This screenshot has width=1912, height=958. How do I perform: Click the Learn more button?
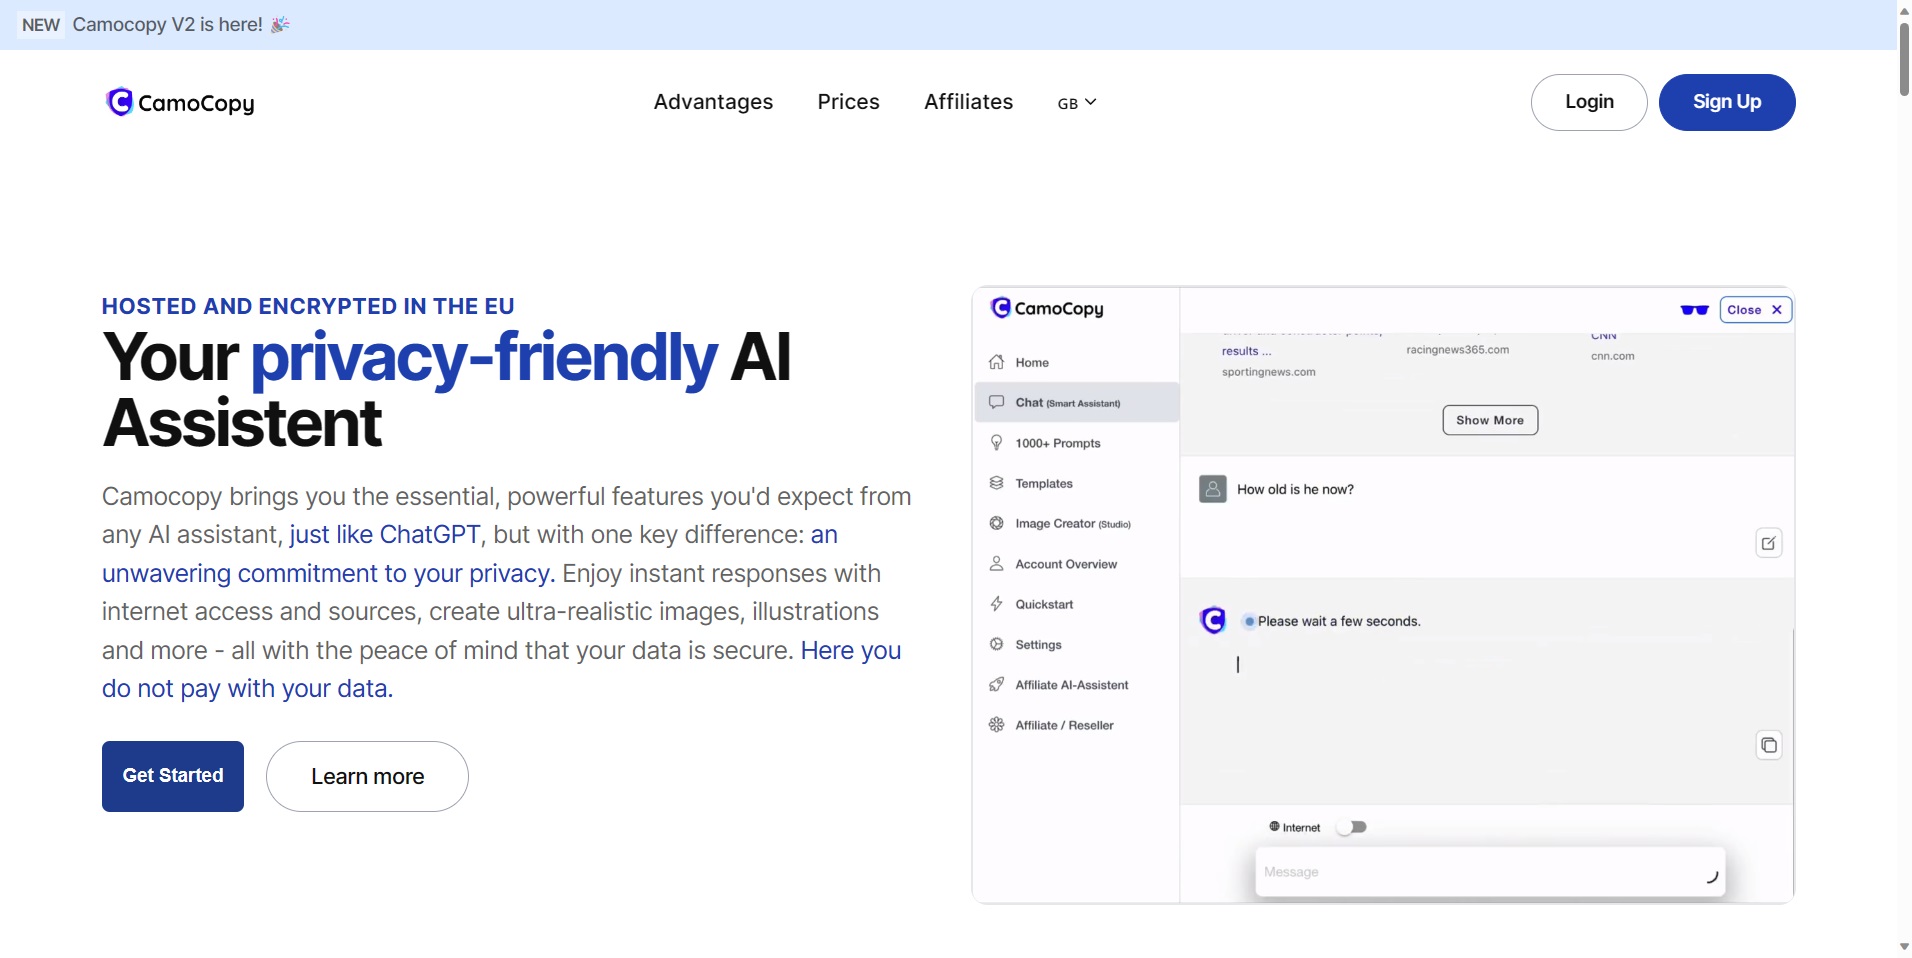click(x=367, y=776)
